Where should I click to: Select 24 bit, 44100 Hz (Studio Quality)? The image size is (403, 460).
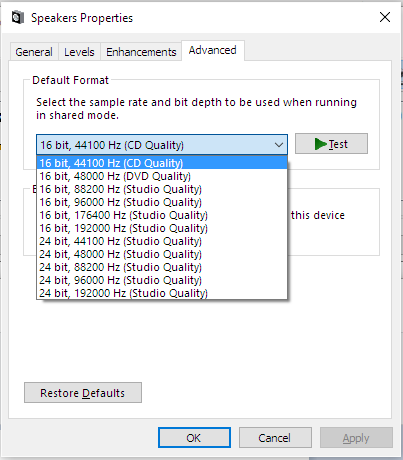click(162, 241)
